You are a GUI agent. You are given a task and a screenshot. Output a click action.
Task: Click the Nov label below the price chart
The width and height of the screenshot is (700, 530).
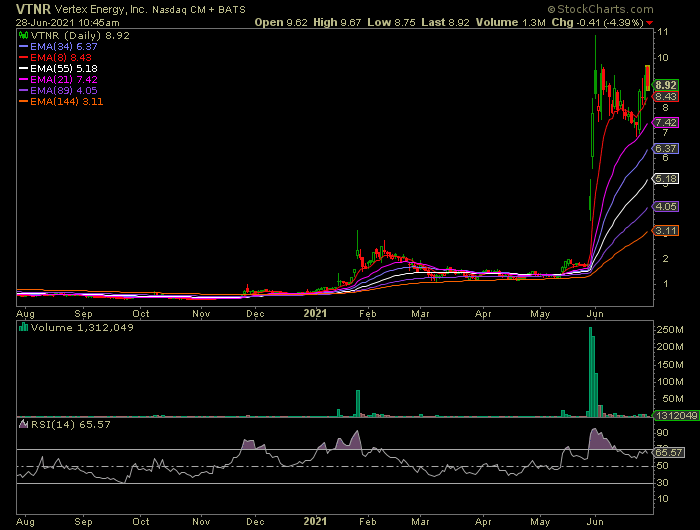201,313
